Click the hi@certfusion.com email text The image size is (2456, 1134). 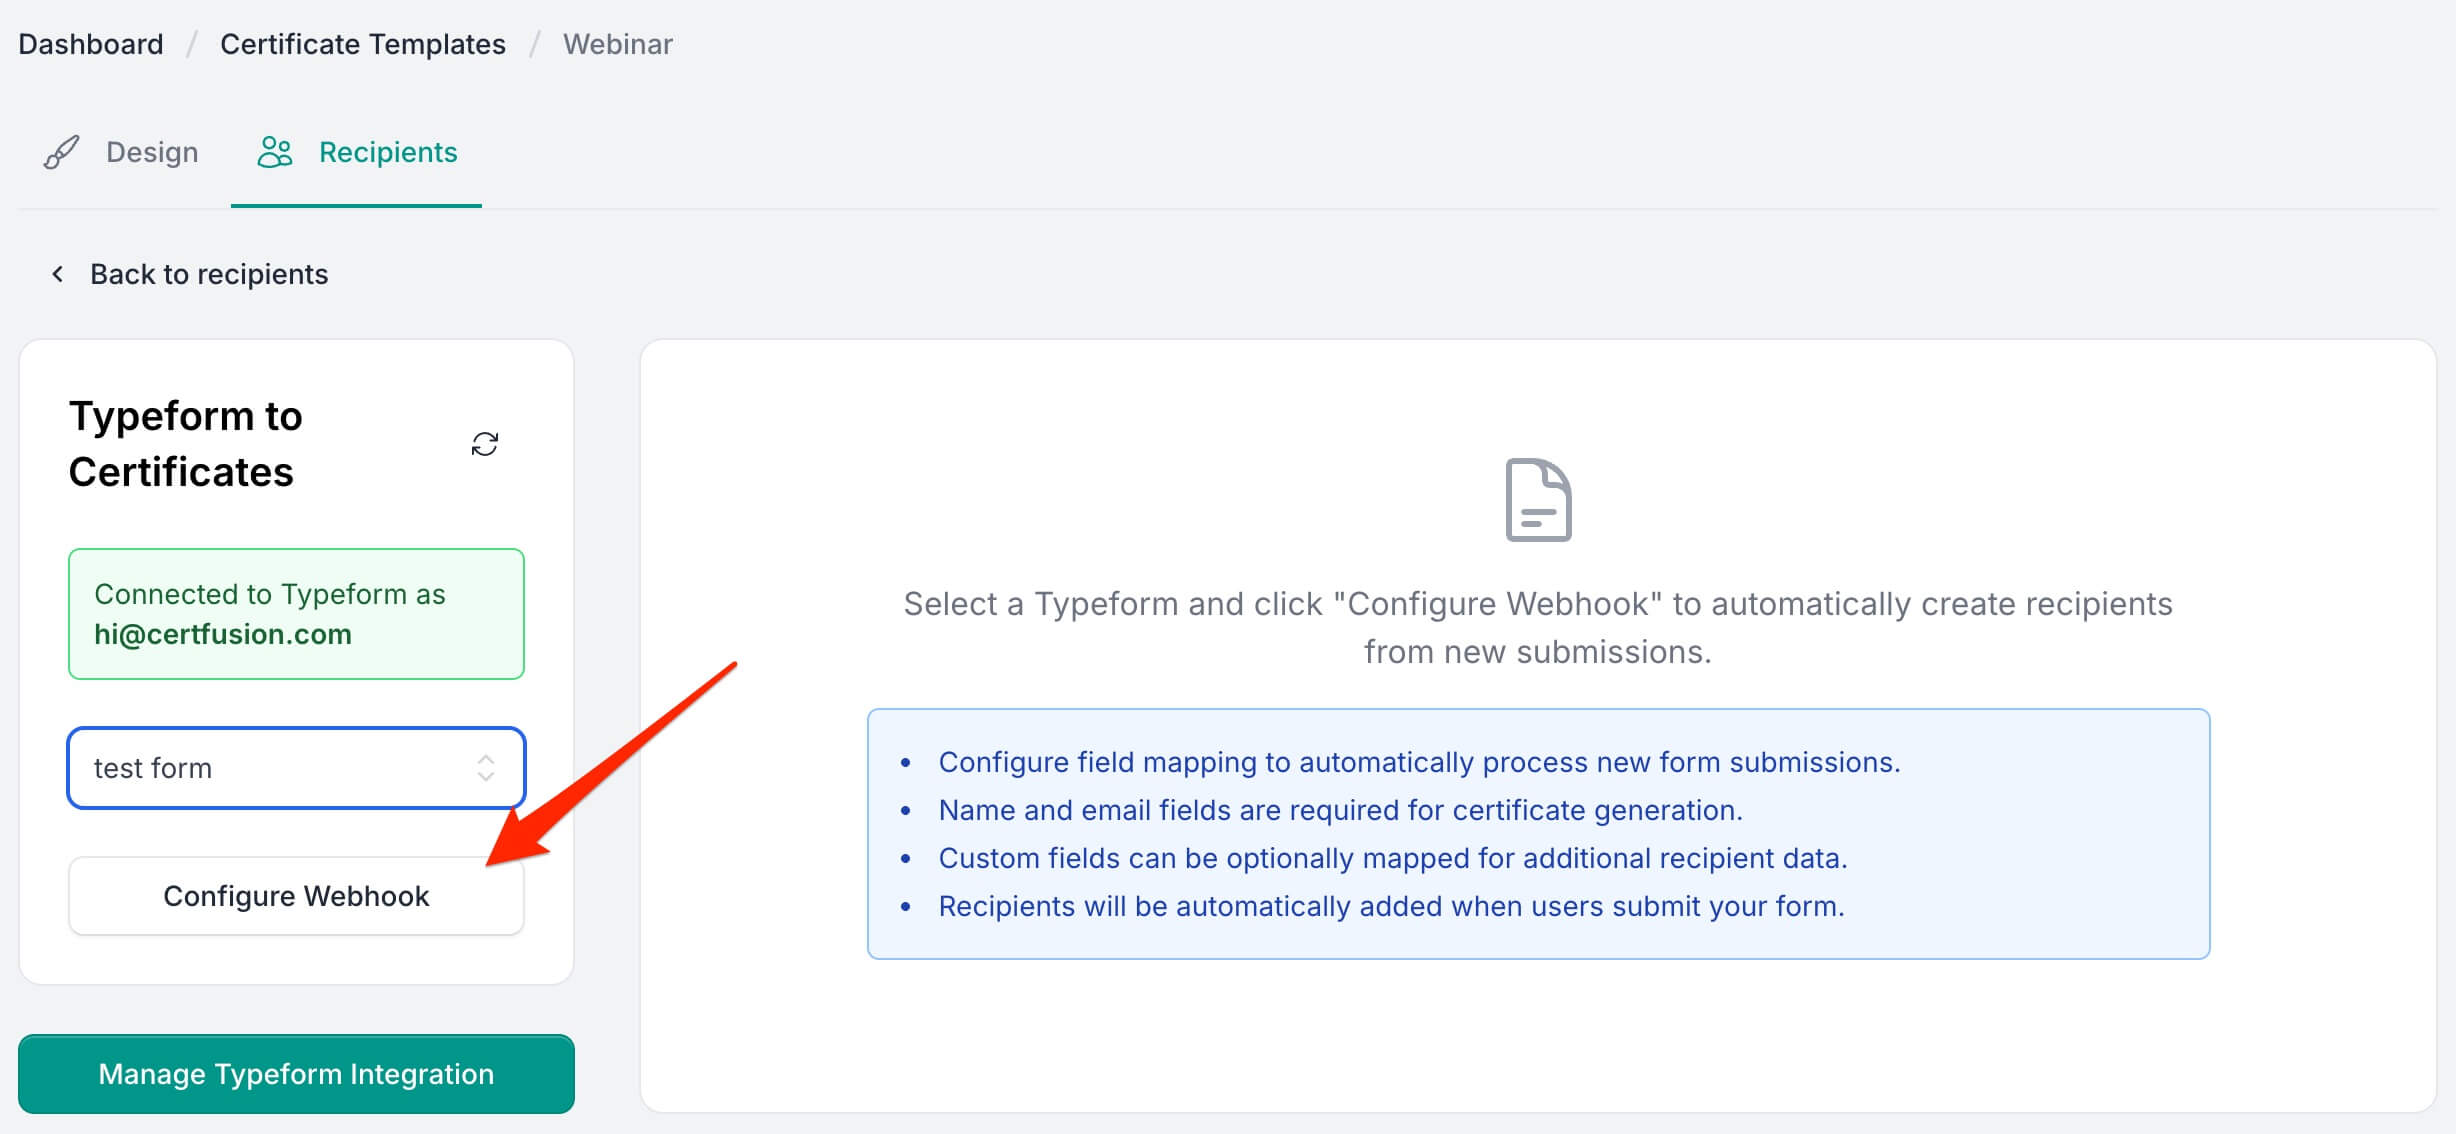(x=223, y=634)
